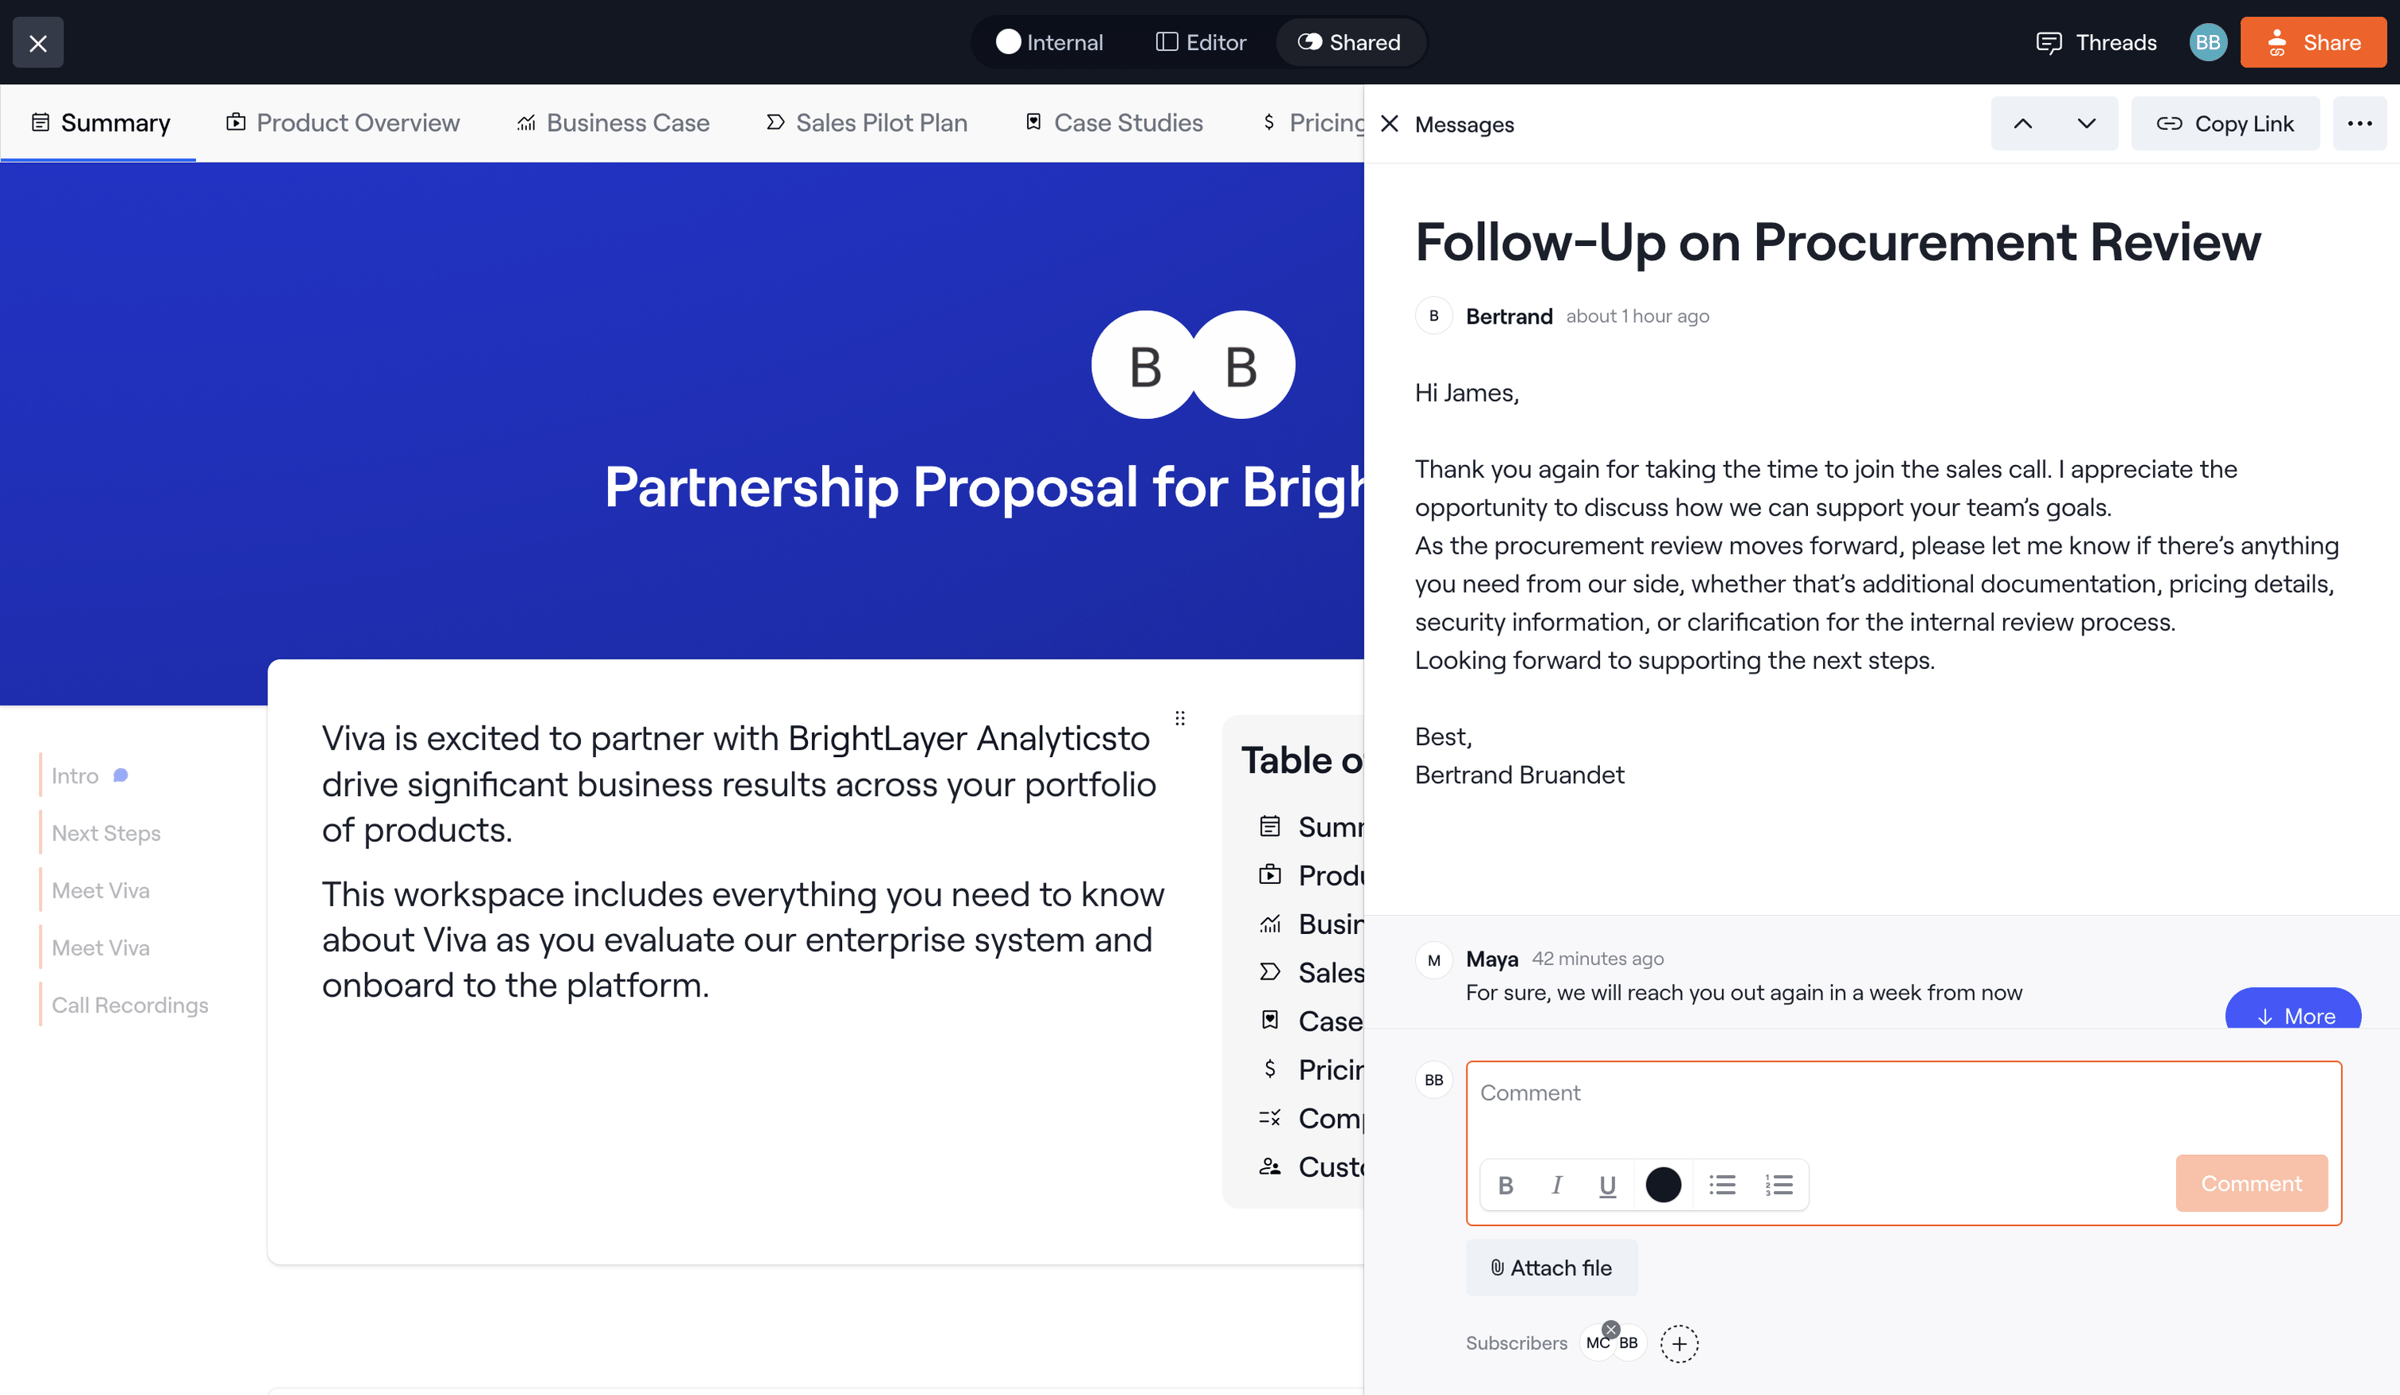
Task: Switch to Internal view mode
Action: click(1049, 42)
